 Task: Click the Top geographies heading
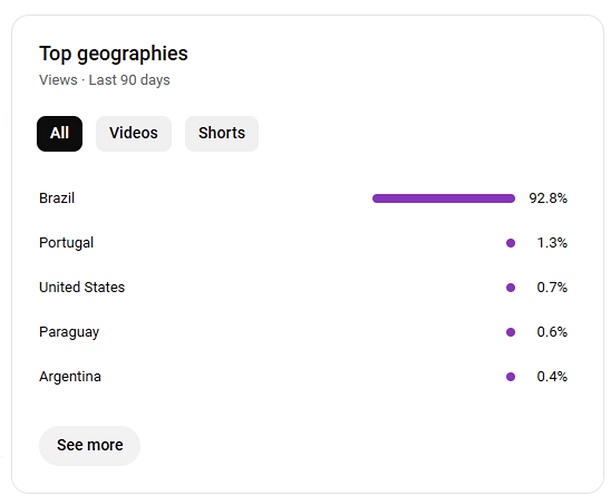coord(113,54)
